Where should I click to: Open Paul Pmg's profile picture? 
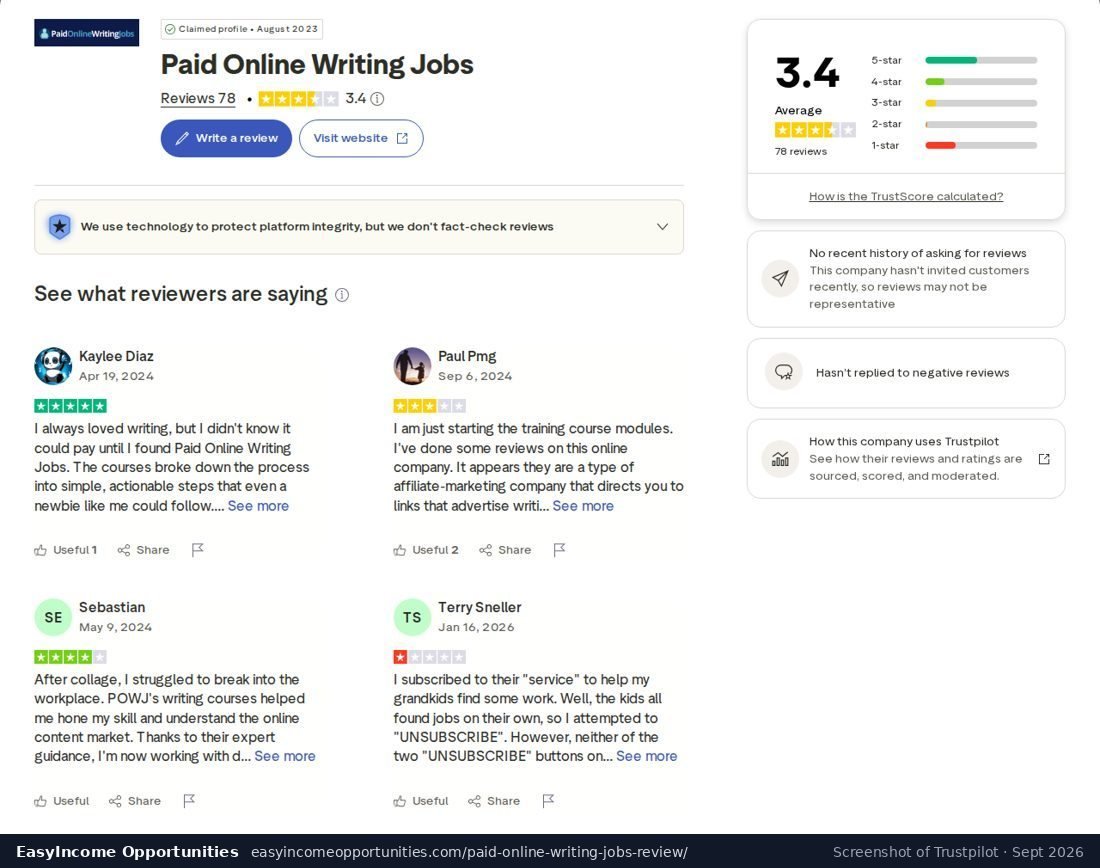(412, 366)
